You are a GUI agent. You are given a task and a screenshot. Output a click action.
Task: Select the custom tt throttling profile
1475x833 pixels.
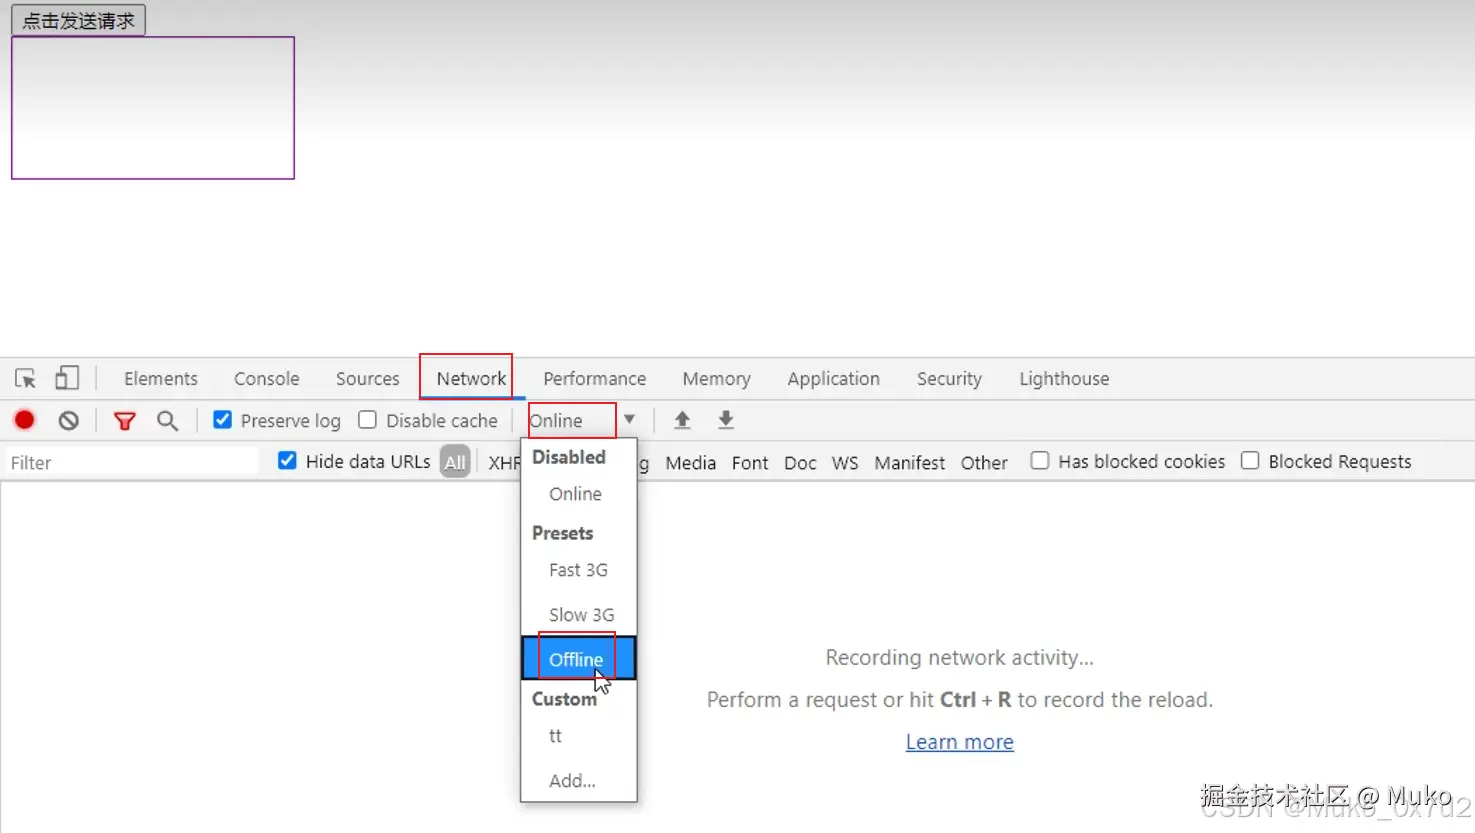(578, 736)
